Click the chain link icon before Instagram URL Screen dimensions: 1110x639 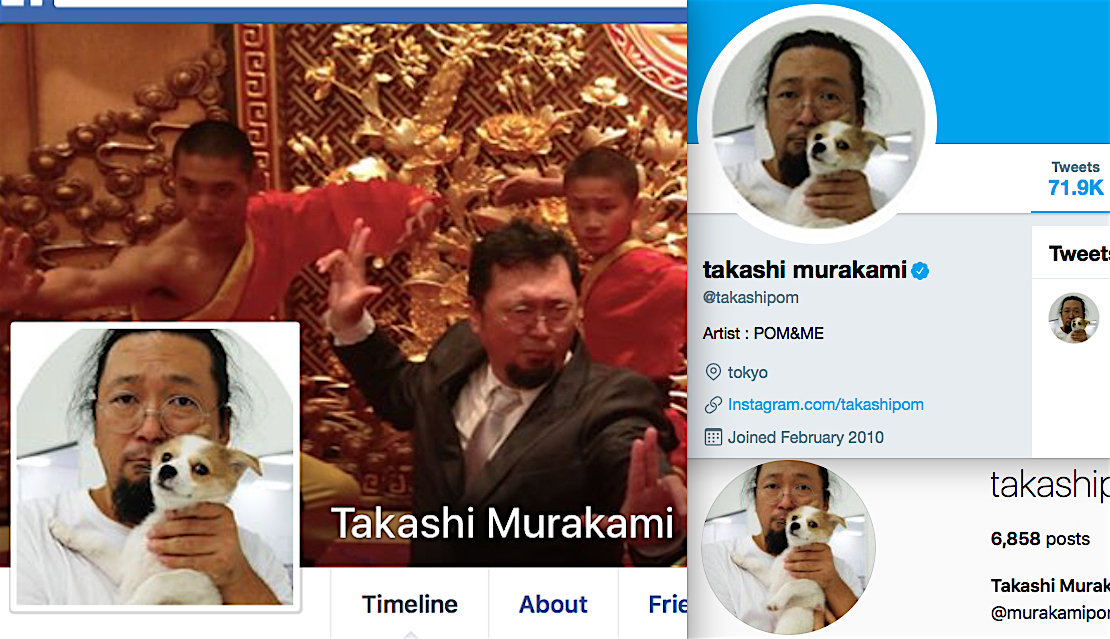point(713,405)
